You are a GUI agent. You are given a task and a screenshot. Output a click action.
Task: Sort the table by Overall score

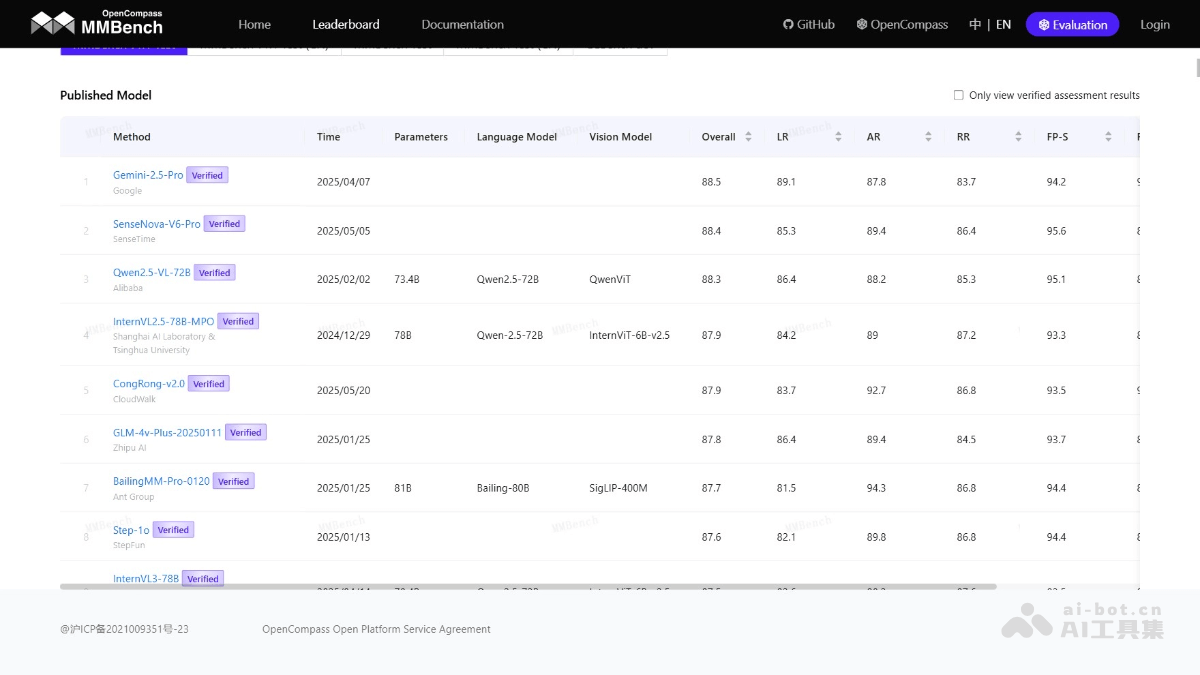coord(748,137)
